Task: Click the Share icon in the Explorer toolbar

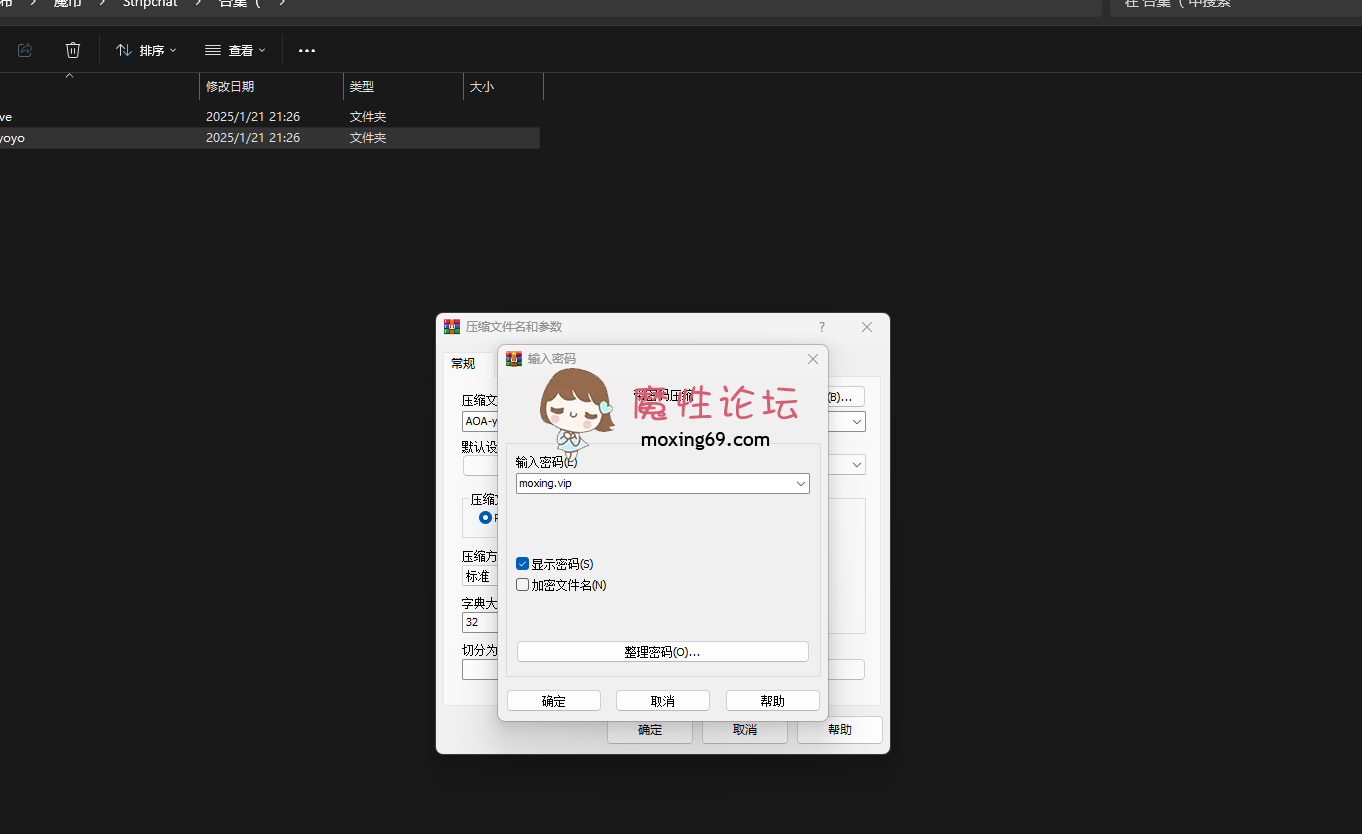Action: click(x=24, y=50)
